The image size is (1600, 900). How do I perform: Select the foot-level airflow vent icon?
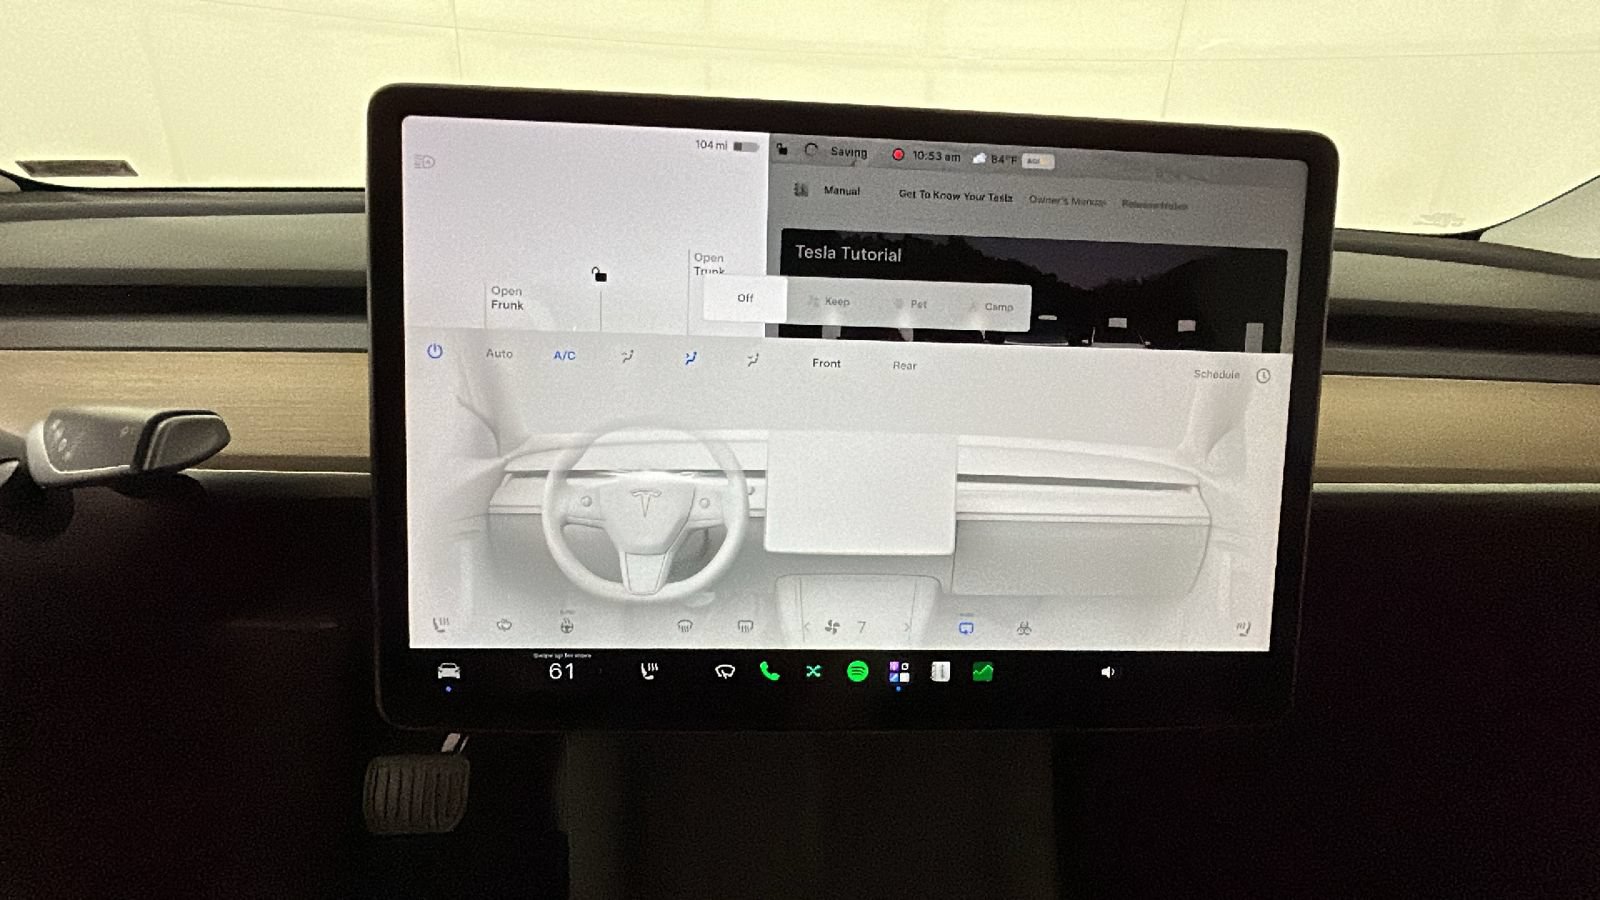click(x=753, y=360)
